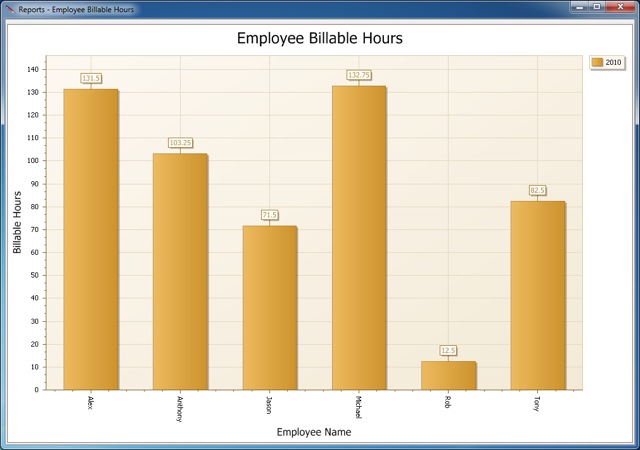The height and width of the screenshot is (450, 640).
Task: Select the Billable Hours axis title
Action: [17, 222]
